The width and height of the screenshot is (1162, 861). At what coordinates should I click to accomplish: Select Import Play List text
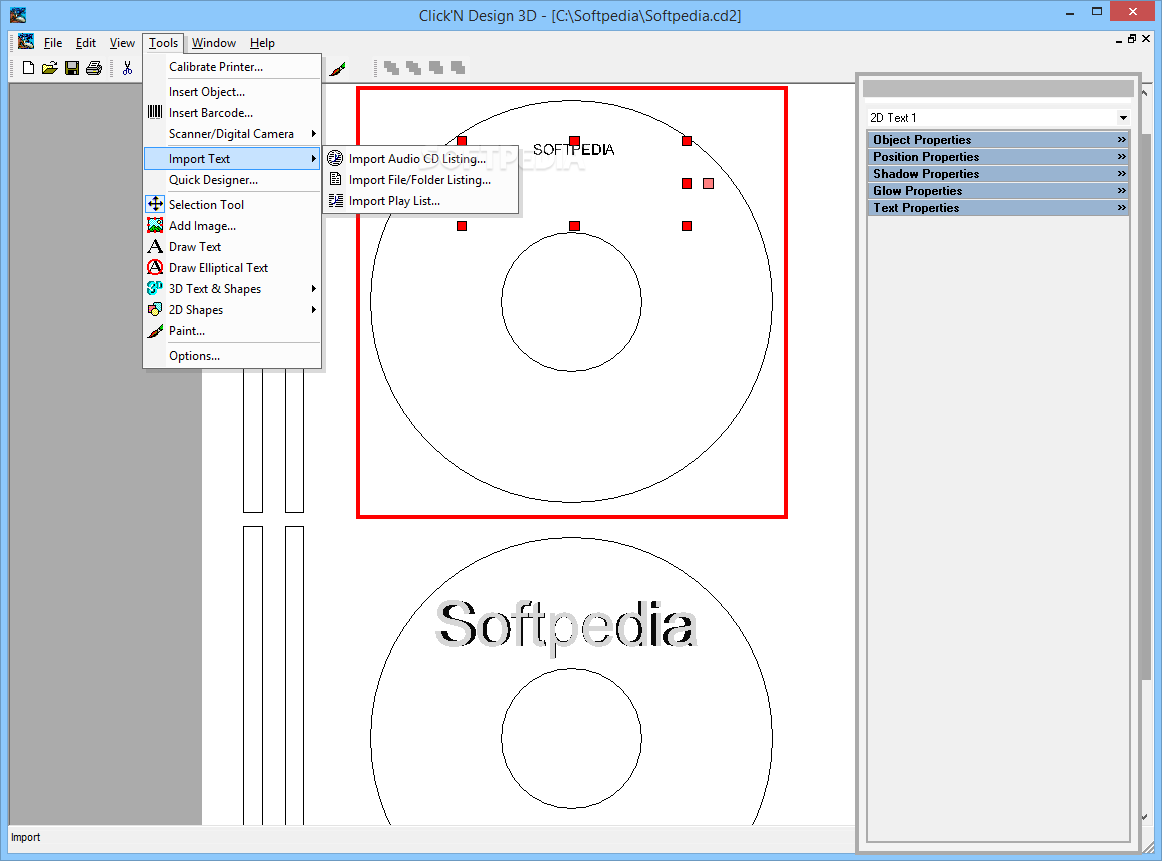pyautogui.click(x=394, y=201)
